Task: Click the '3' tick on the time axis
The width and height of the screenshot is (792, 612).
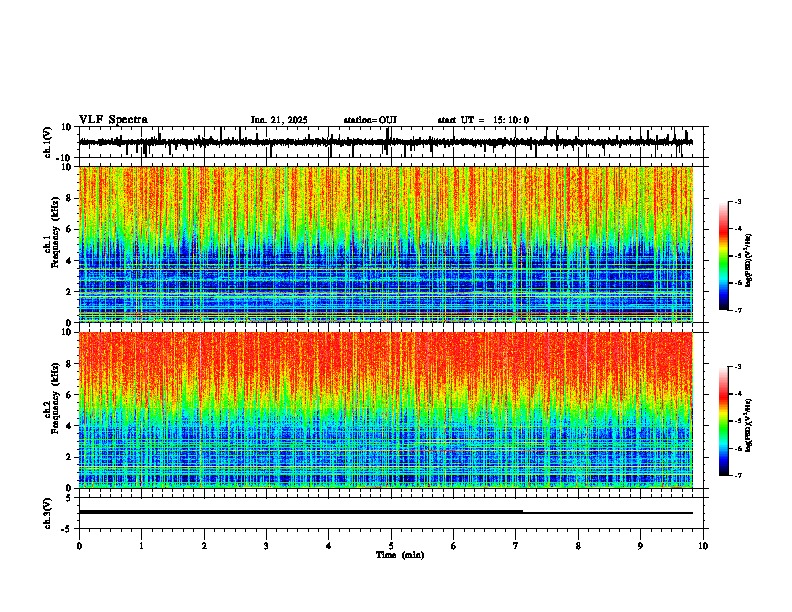Action: (266, 546)
